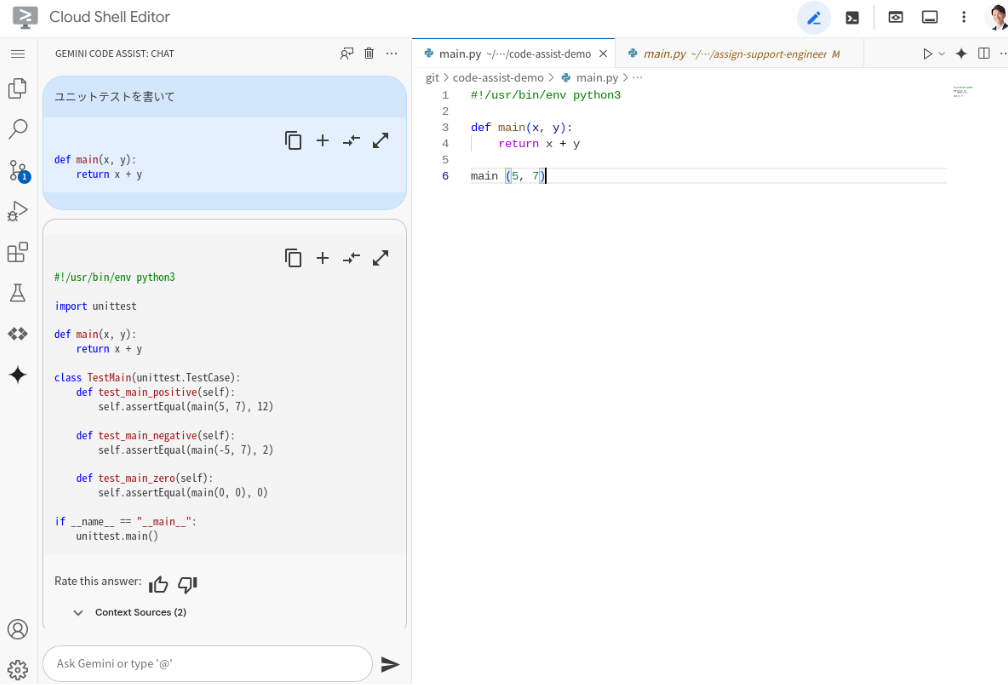Insert generated unit test at cursor
Image resolution: width=1008 pixels, height=685 pixels.
pyautogui.click(x=351, y=258)
